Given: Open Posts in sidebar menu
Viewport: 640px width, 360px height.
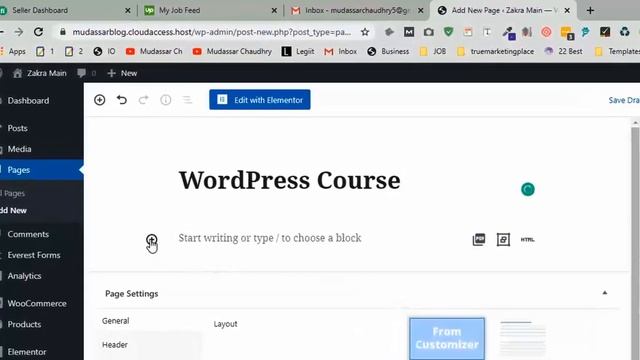Looking at the screenshot, I should coord(18,128).
